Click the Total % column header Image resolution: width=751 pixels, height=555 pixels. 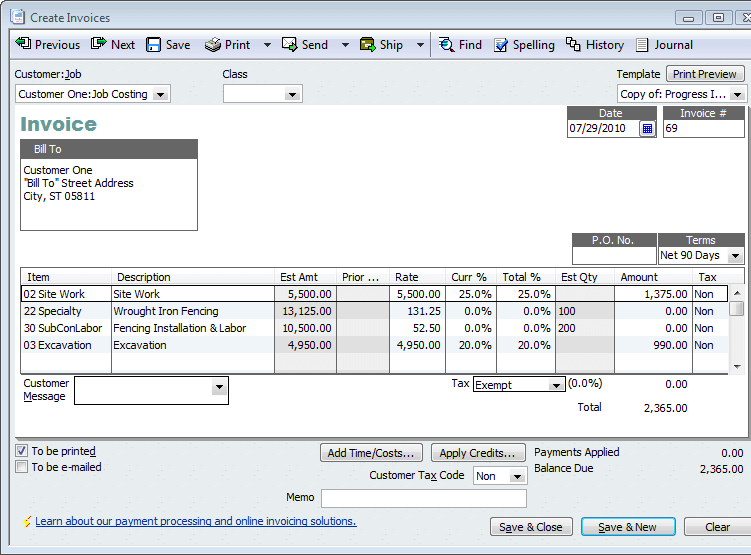[x=525, y=277]
